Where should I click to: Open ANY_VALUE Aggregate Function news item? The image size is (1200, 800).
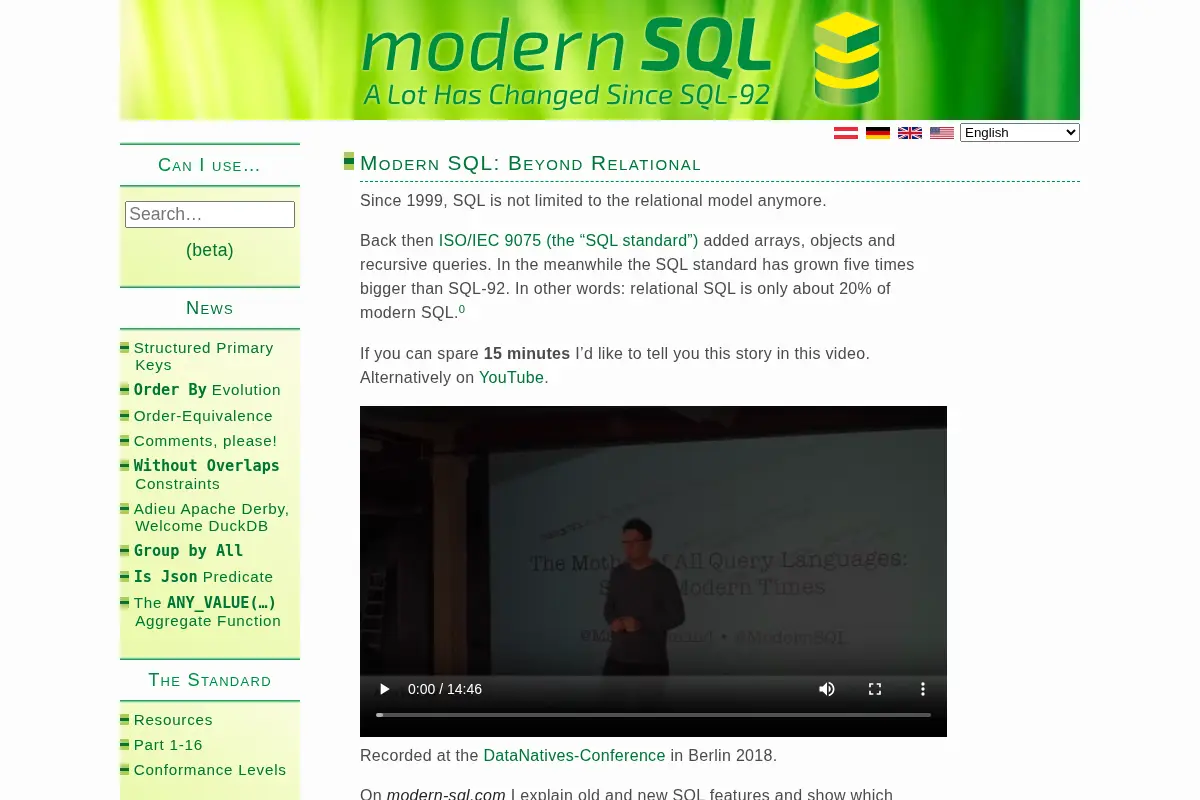point(207,611)
